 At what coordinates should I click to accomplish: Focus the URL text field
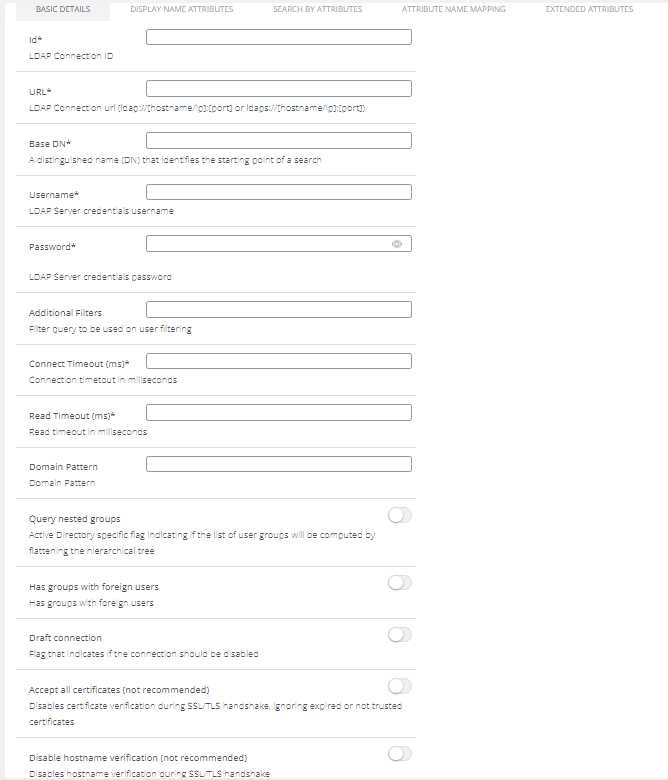click(278, 88)
